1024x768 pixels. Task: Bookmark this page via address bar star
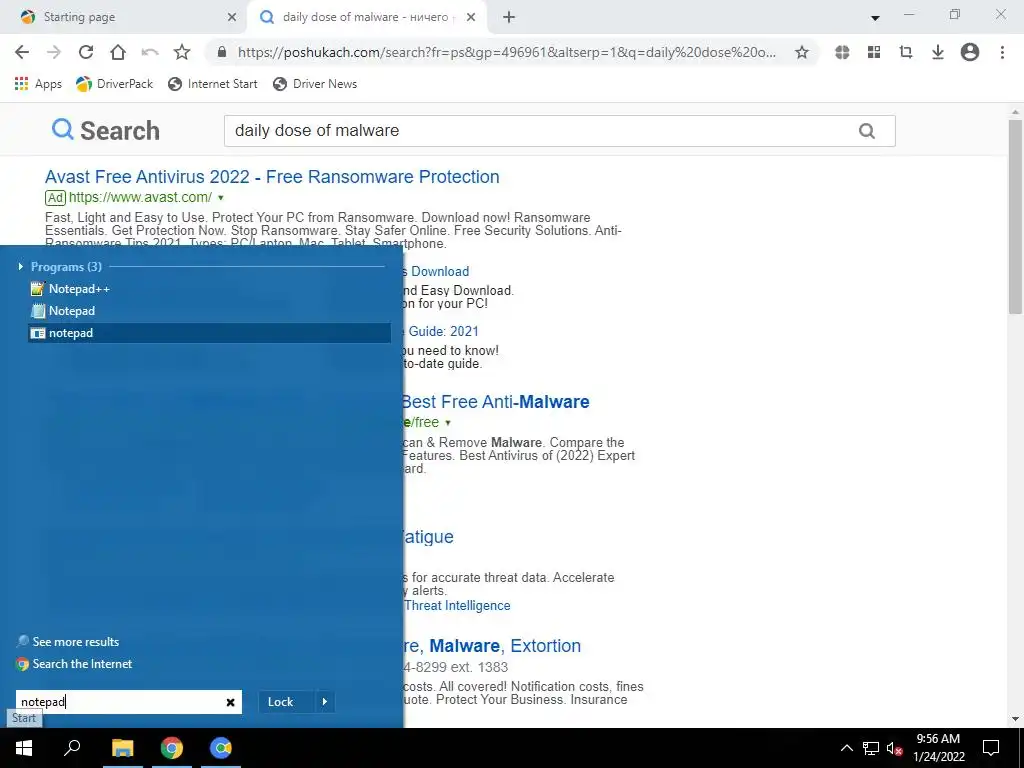[801, 52]
